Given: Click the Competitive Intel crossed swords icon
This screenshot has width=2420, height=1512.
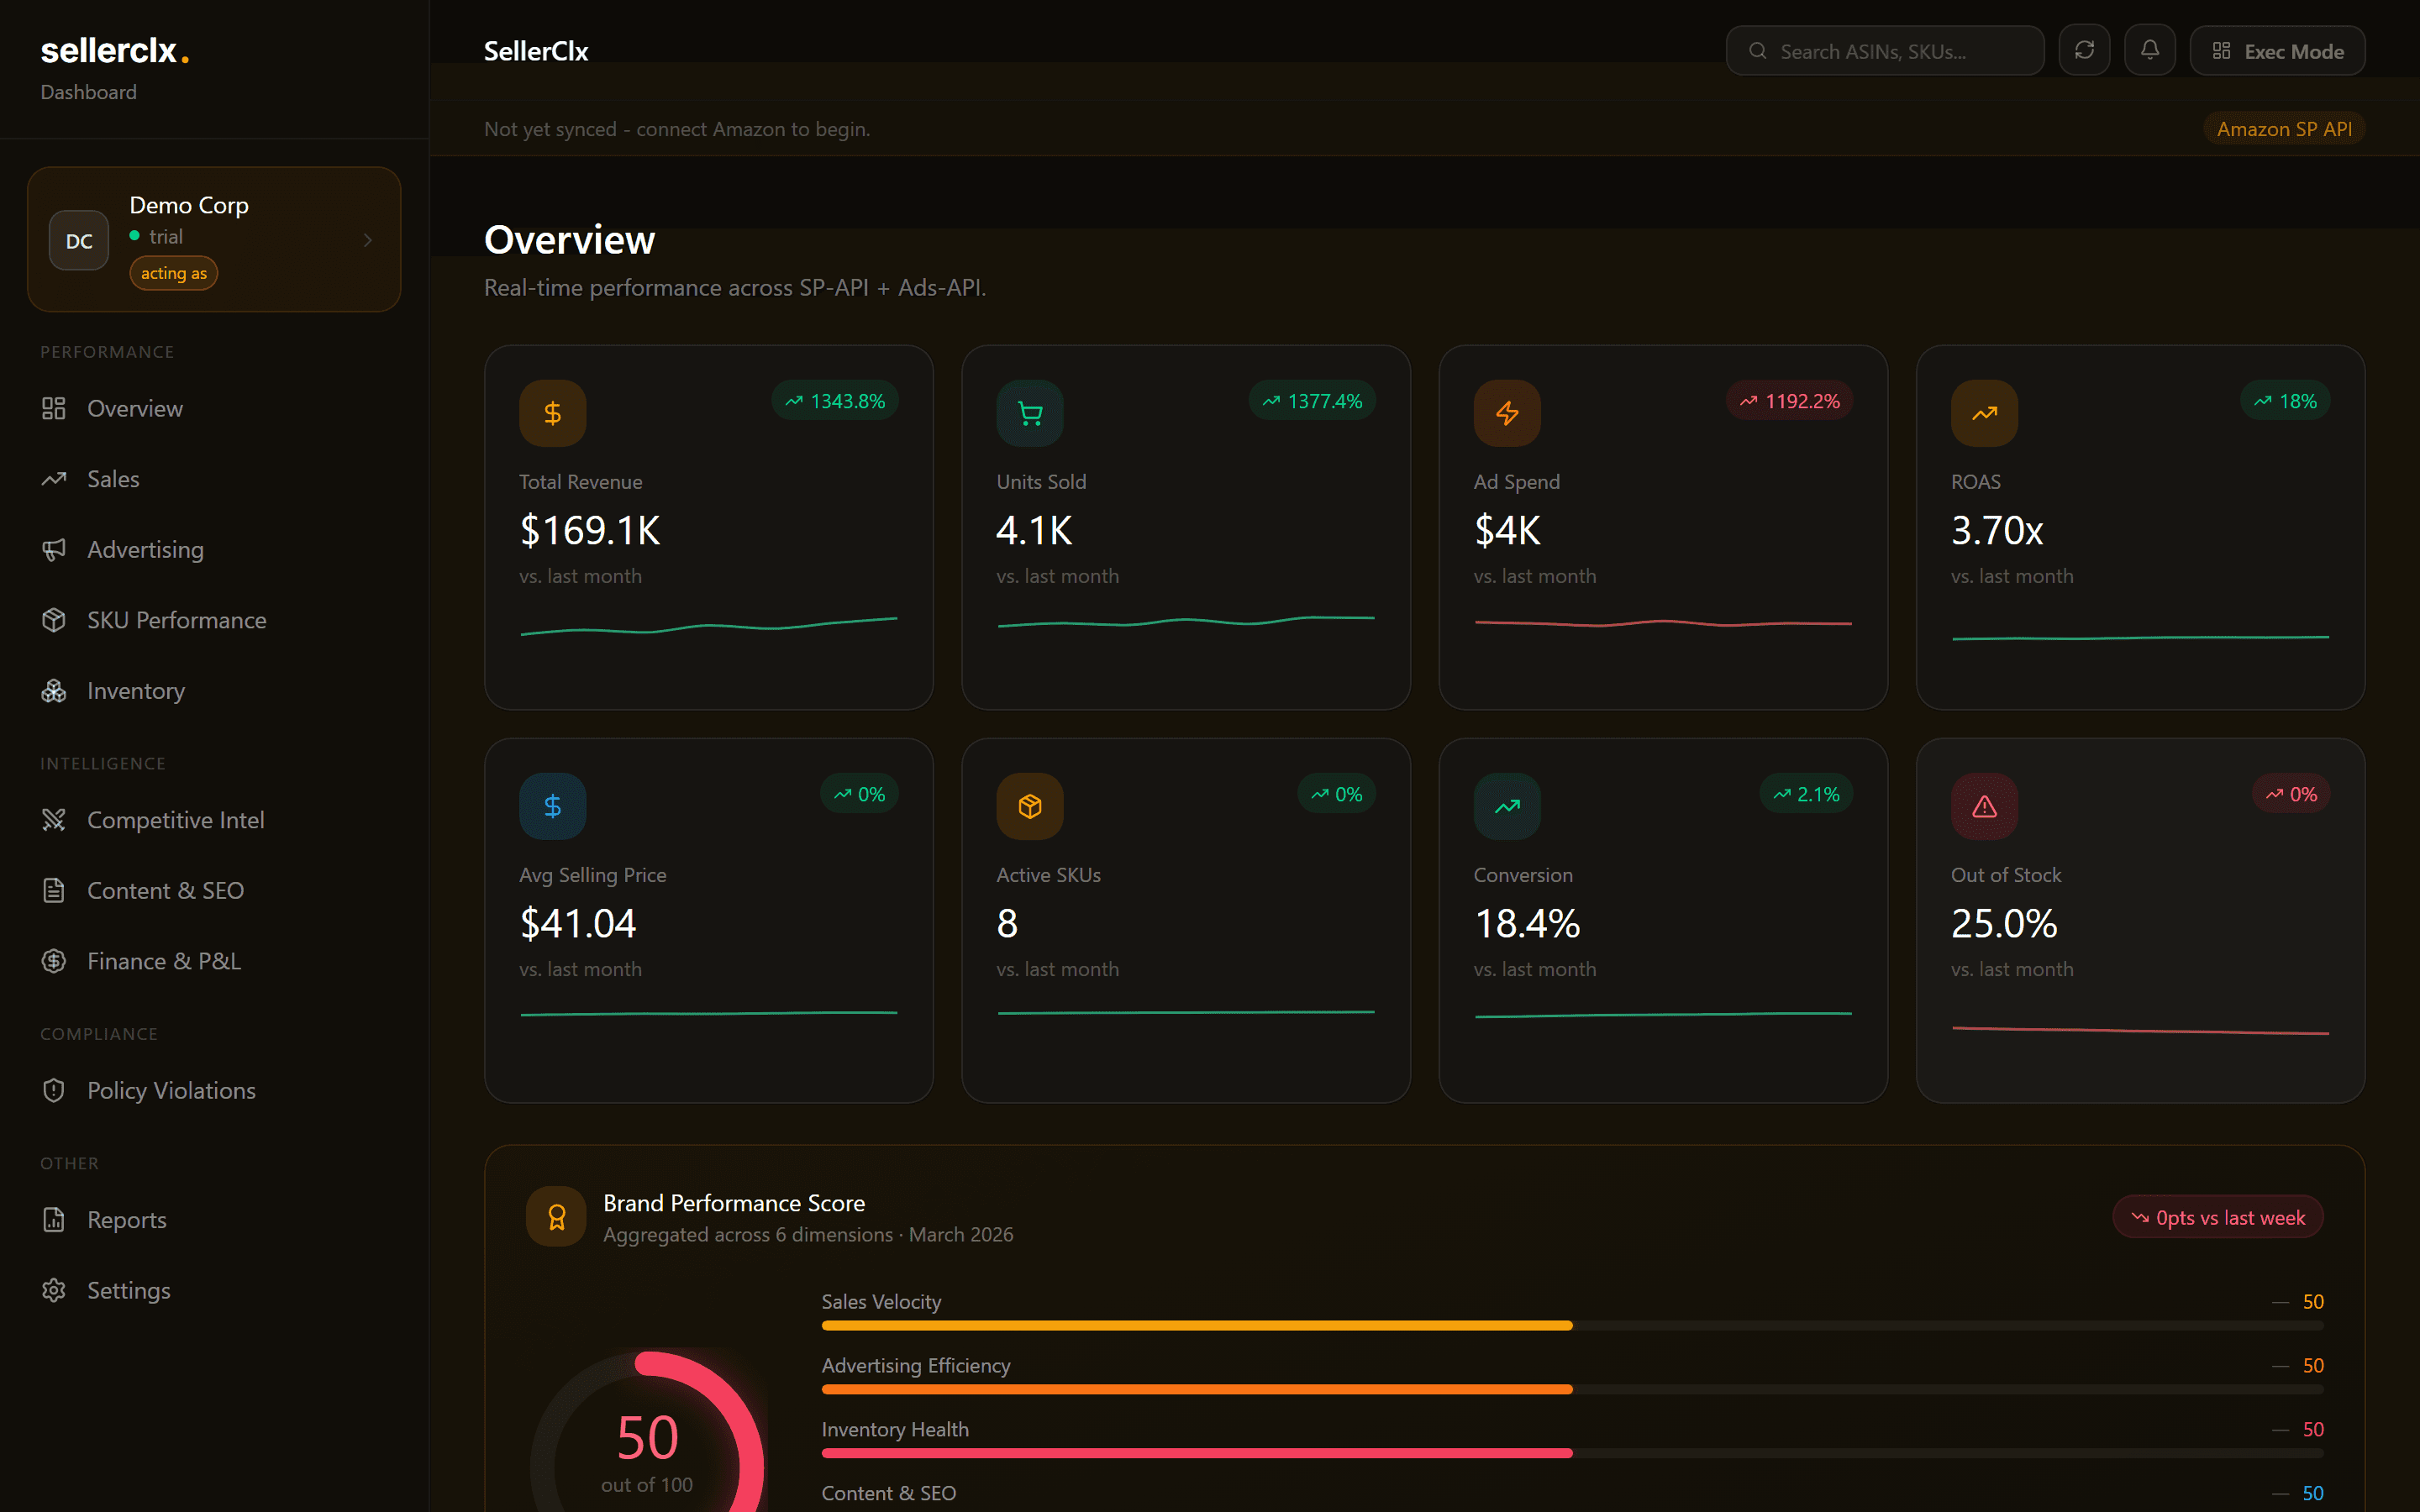Looking at the screenshot, I should 54,820.
